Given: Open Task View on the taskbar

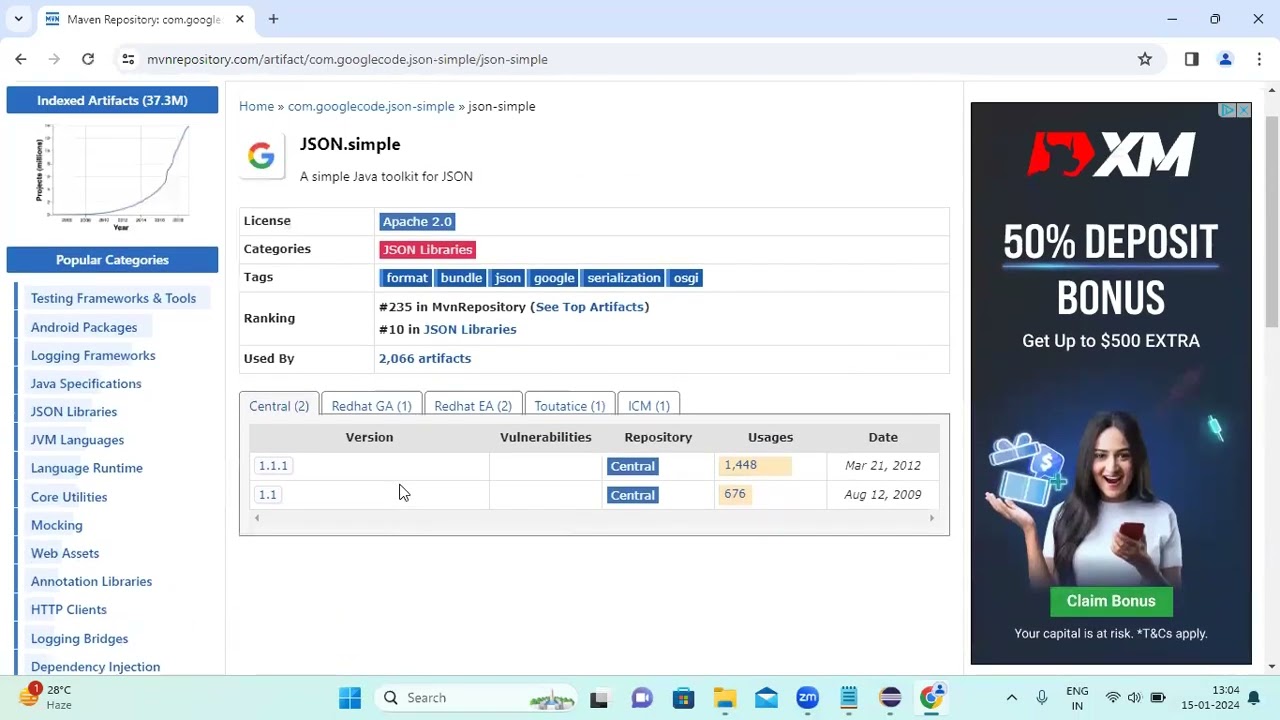Looking at the screenshot, I should (599, 698).
